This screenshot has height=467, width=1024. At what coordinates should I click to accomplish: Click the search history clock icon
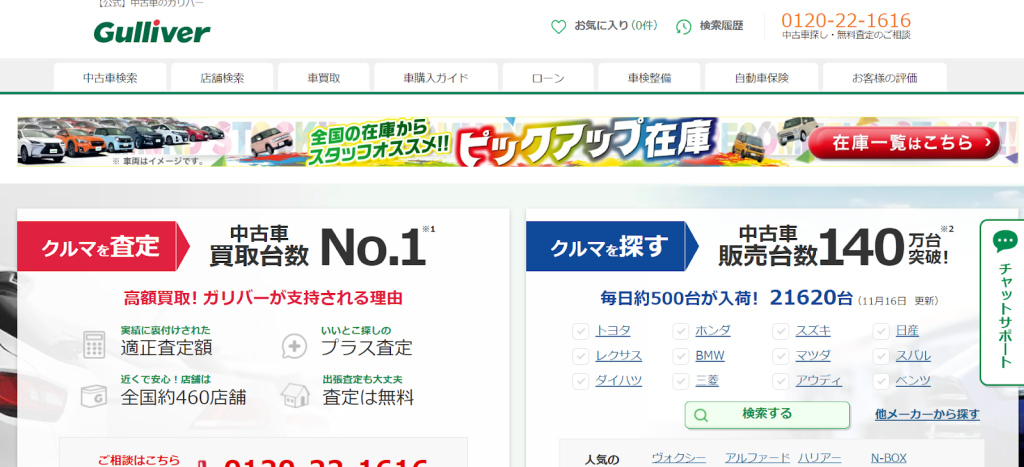[684, 26]
